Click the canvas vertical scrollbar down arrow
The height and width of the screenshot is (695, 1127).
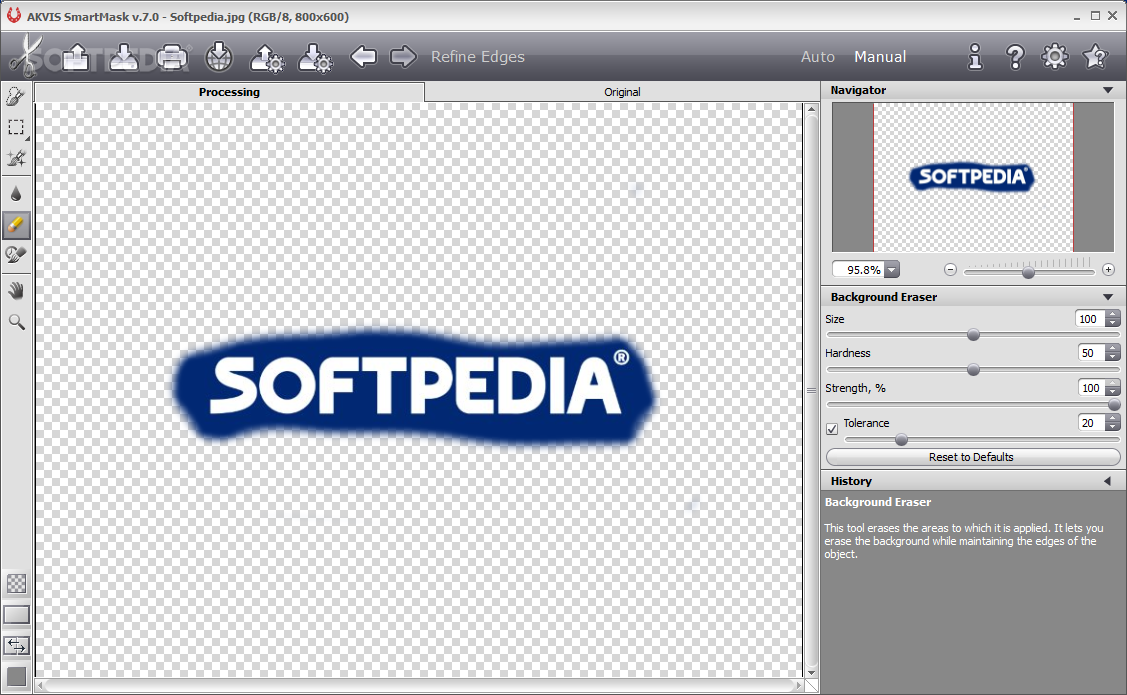click(811, 673)
